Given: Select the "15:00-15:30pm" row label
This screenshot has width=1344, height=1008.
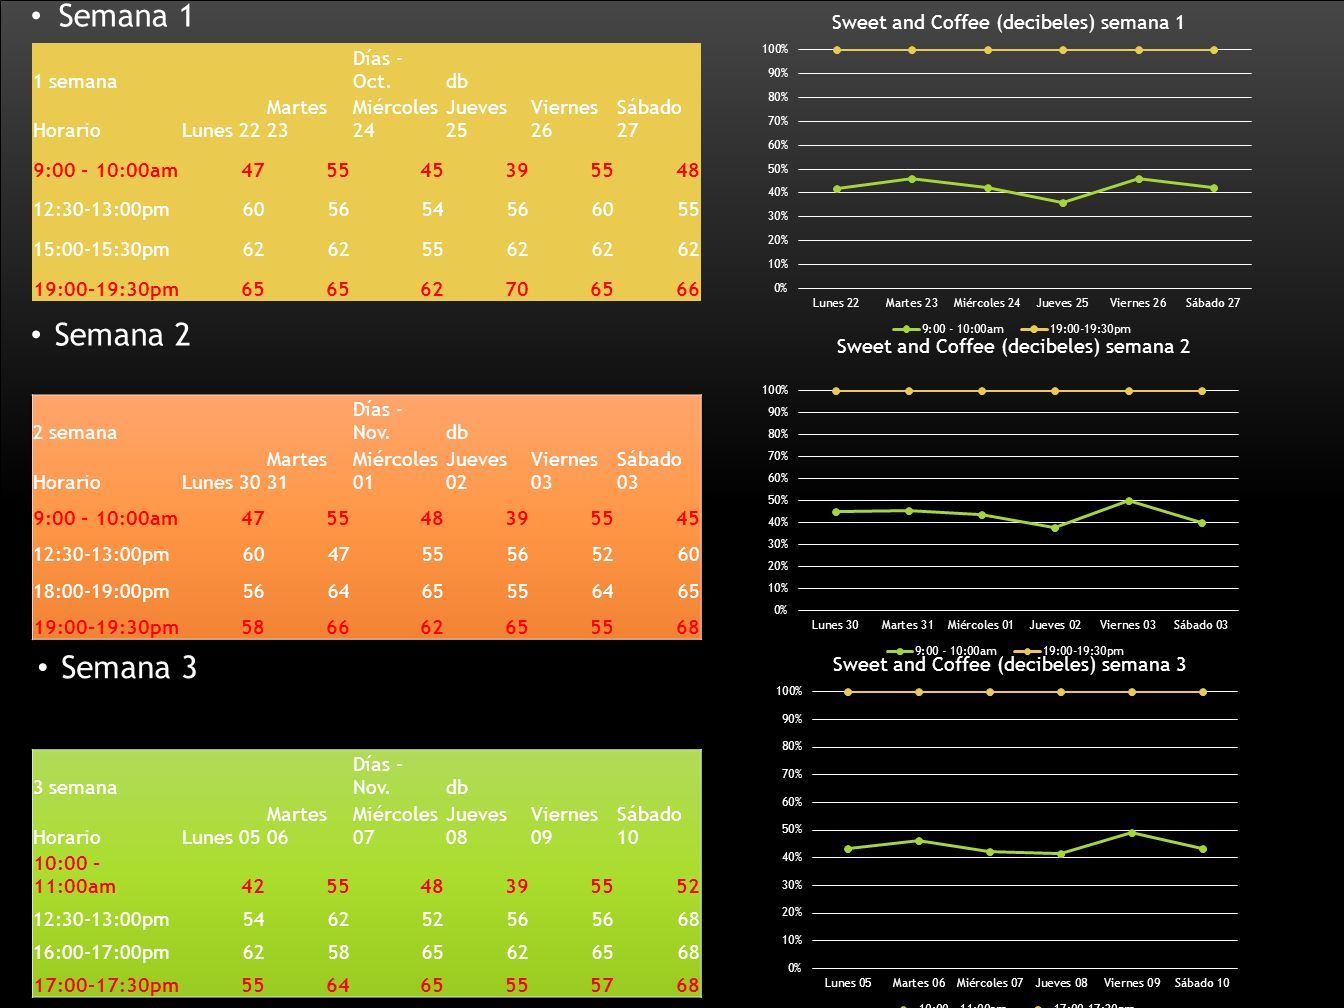Looking at the screenshot, I should (101, 249).
